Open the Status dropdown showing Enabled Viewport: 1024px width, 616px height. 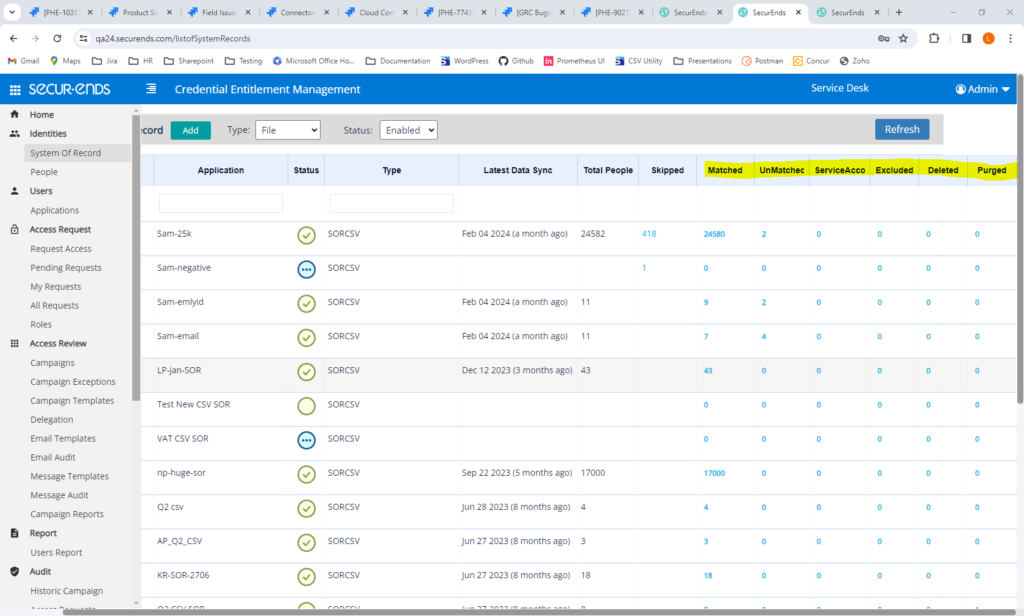tap(409, 130)
